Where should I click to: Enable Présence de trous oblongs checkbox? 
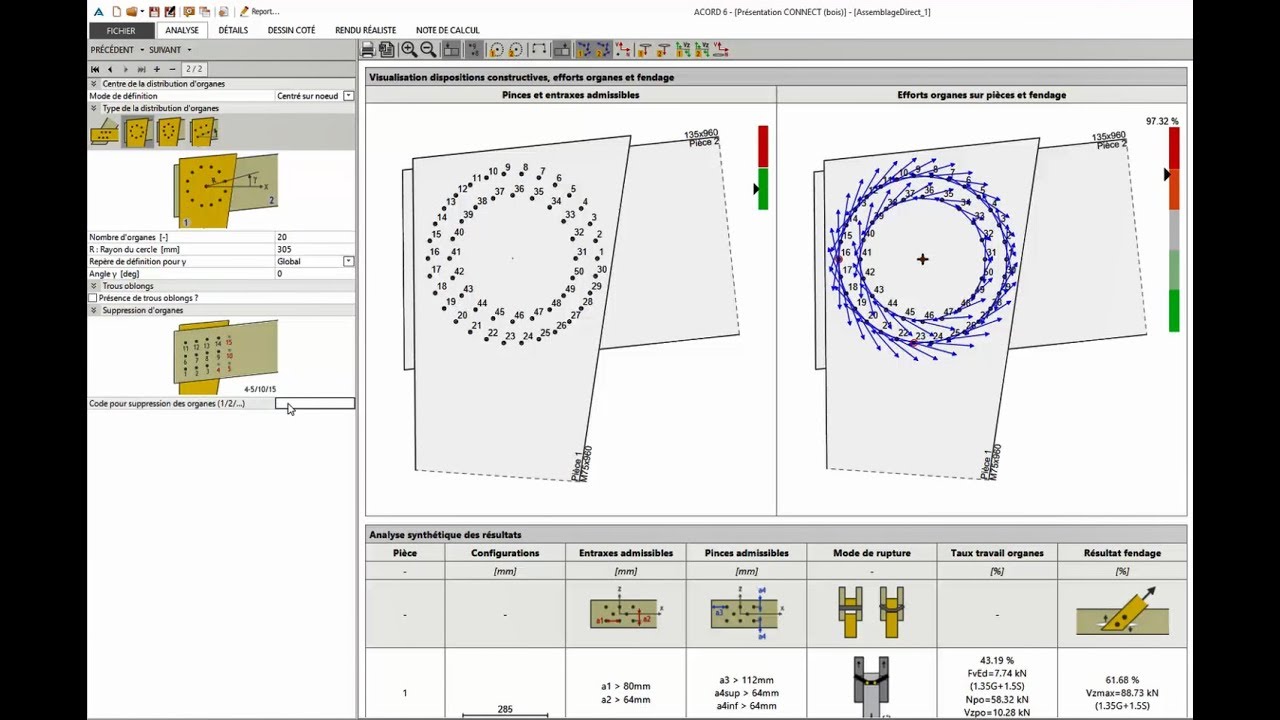(93, 298)
